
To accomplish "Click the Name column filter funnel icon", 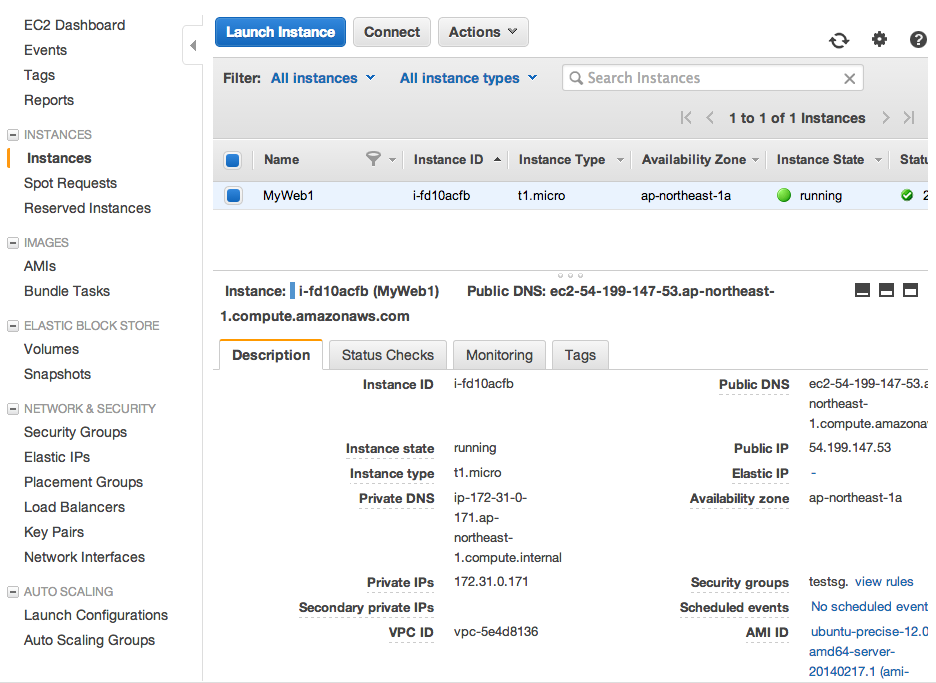I will click(373, 159).
